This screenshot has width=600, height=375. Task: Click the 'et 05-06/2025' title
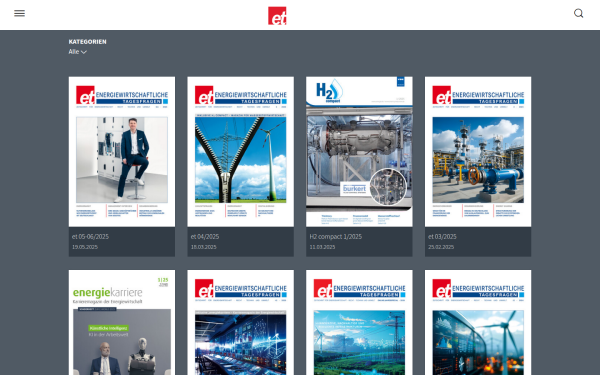[x=90, y=236]
